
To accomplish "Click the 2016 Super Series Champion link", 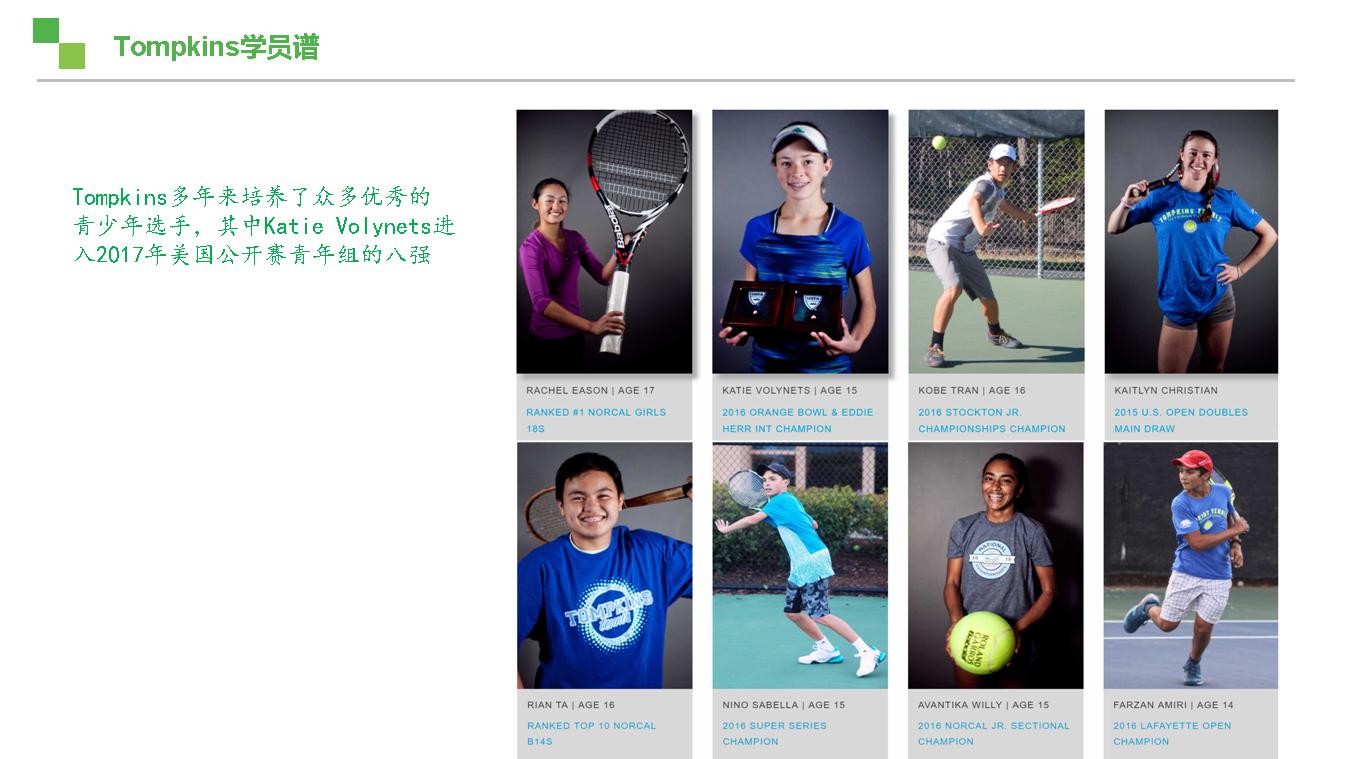I will [775, 733].
